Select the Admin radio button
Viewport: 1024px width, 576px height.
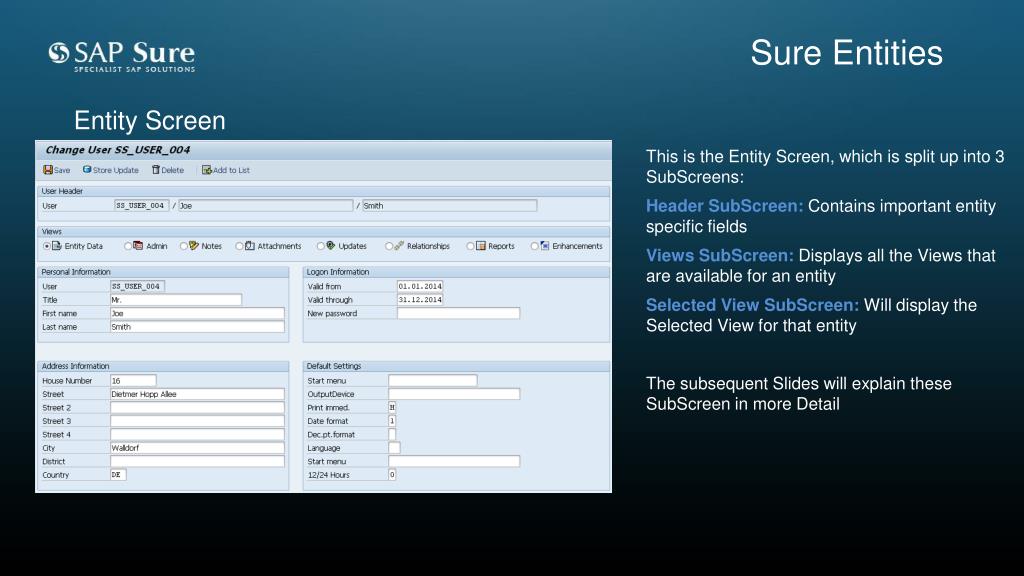(128, 246)
